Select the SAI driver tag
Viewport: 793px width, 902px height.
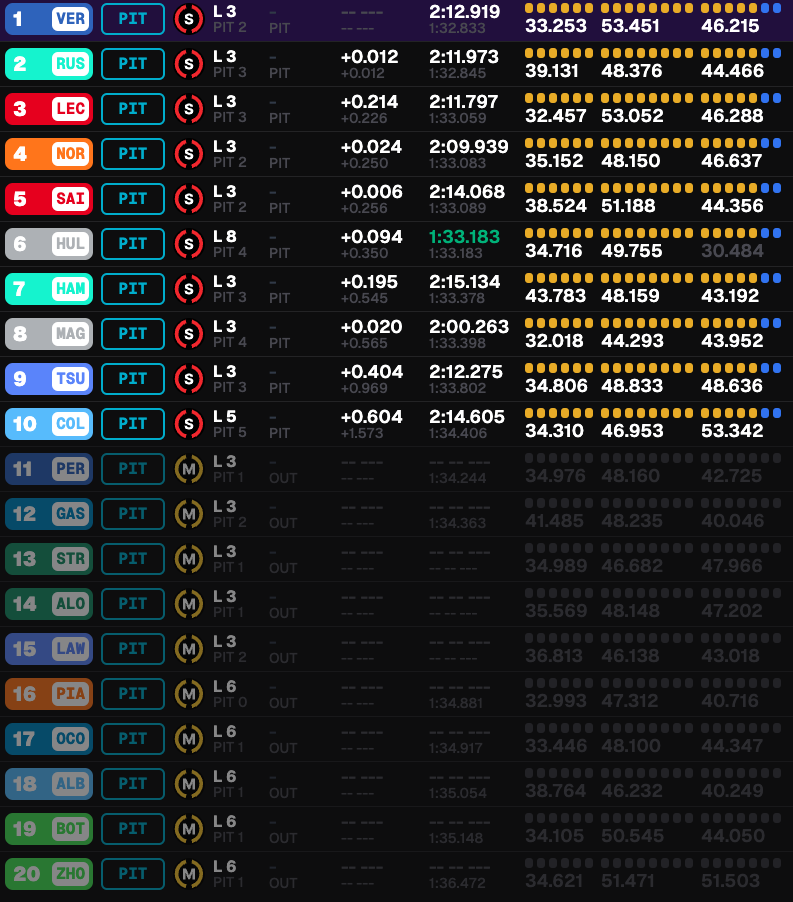(49, 199)
